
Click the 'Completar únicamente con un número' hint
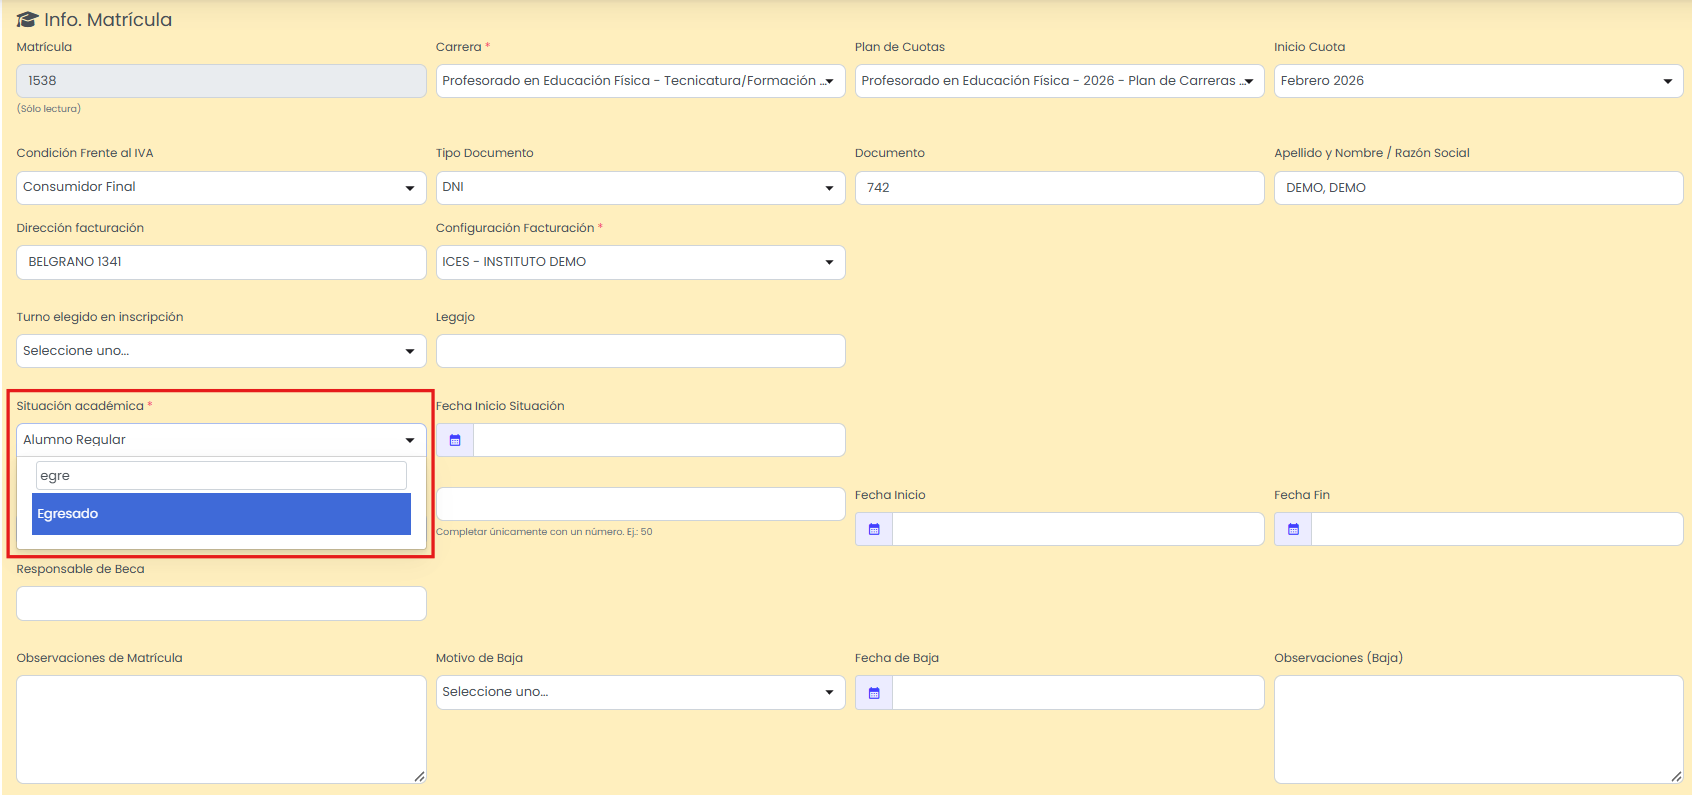coord(544,532)
